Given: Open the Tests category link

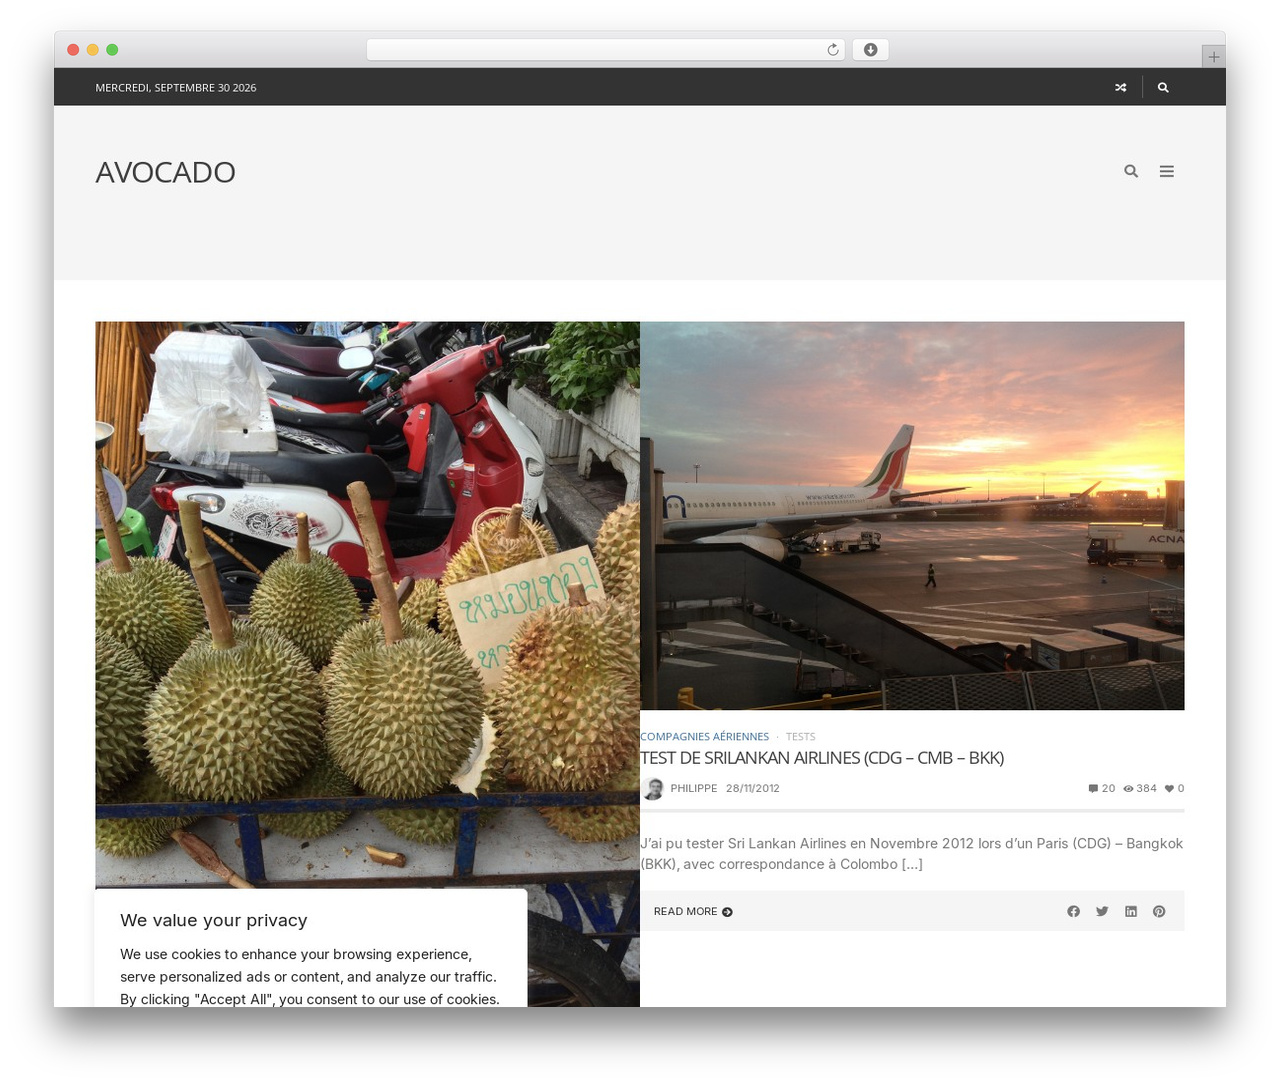Looking at the screenshot, I should pos(800,737).
